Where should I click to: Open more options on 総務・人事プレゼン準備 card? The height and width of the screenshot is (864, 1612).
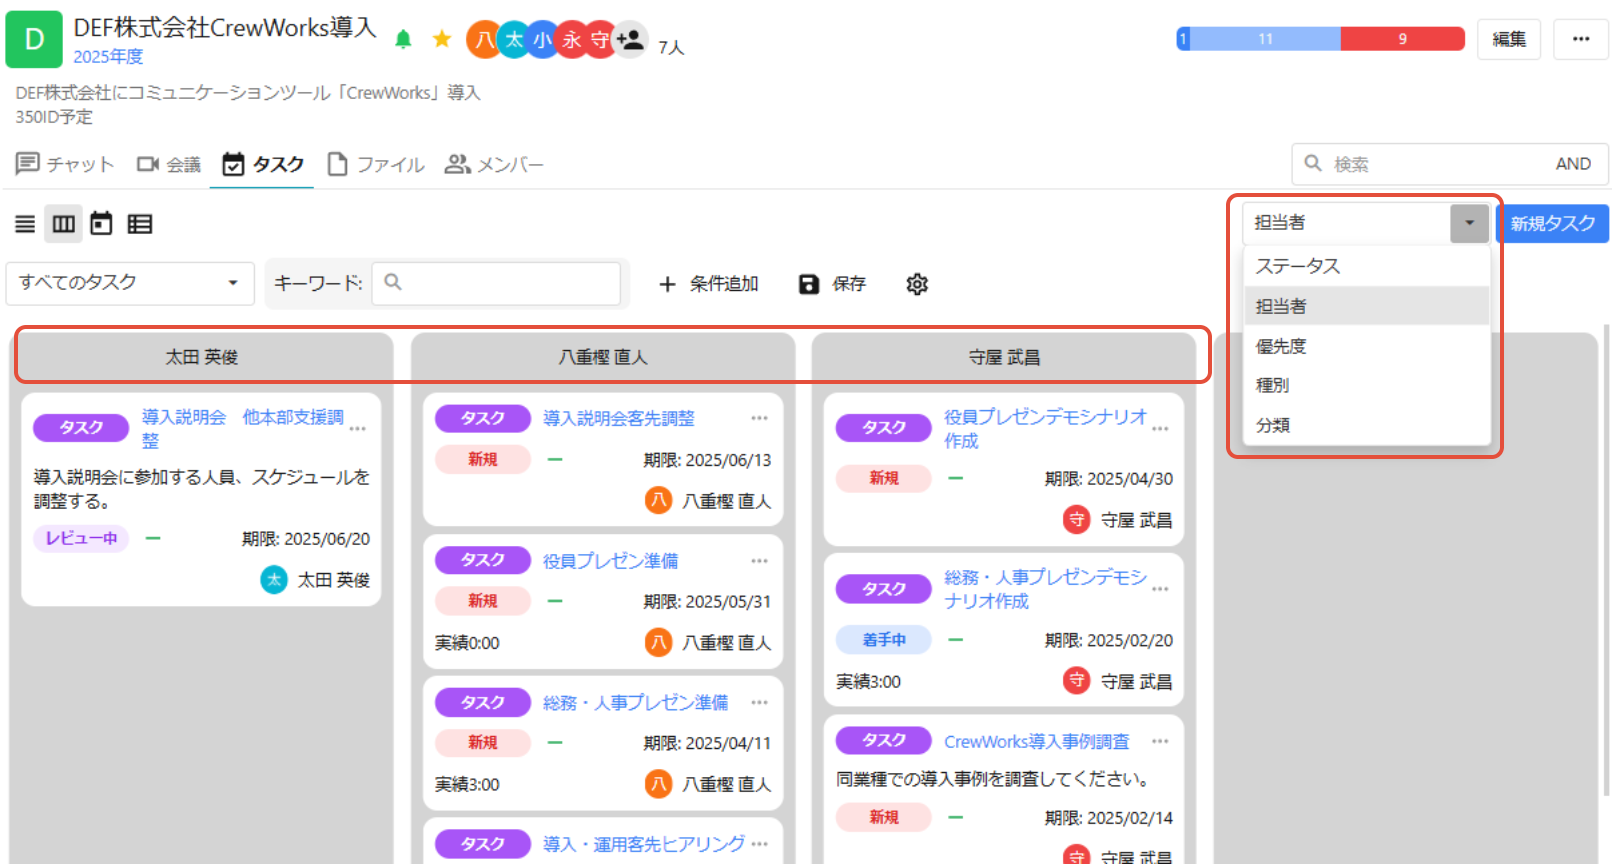[x=759, y=703]
